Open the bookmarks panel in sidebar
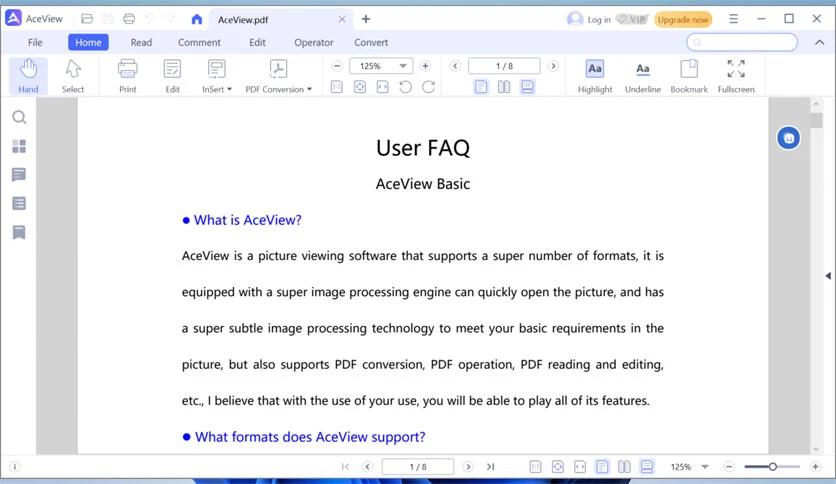 coord(19,232)
